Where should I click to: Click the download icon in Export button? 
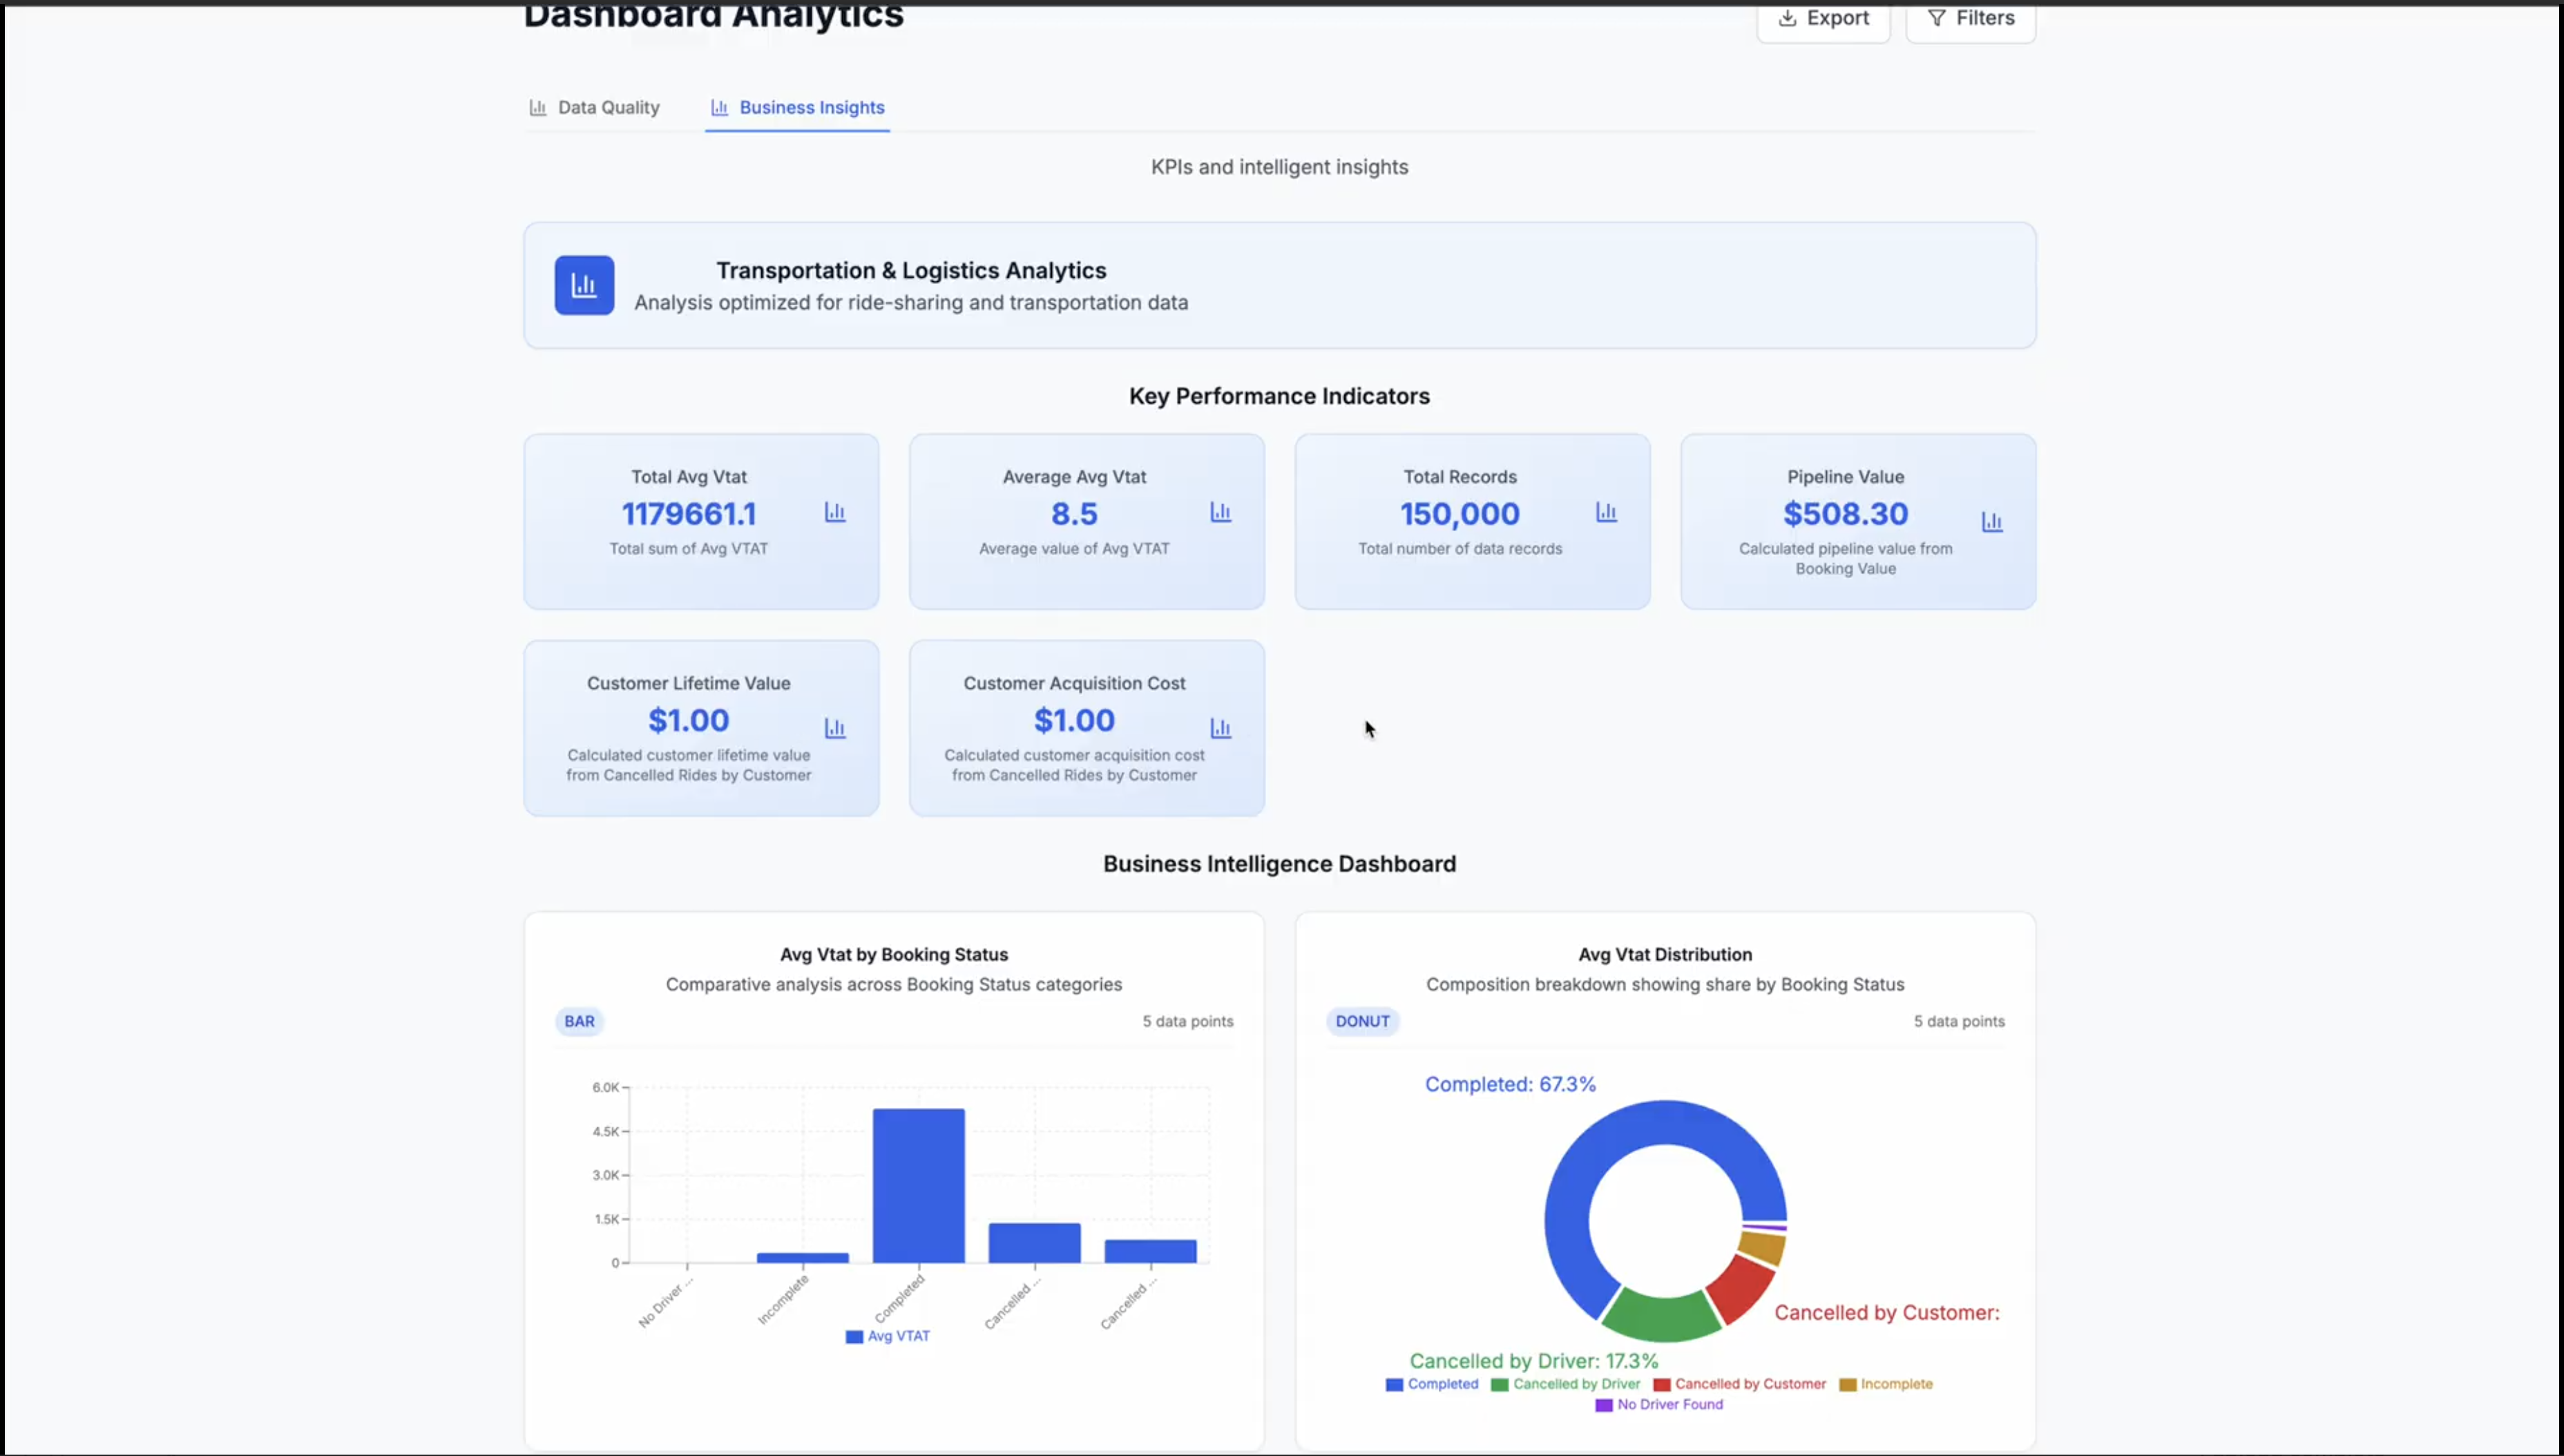[1787, 18]
